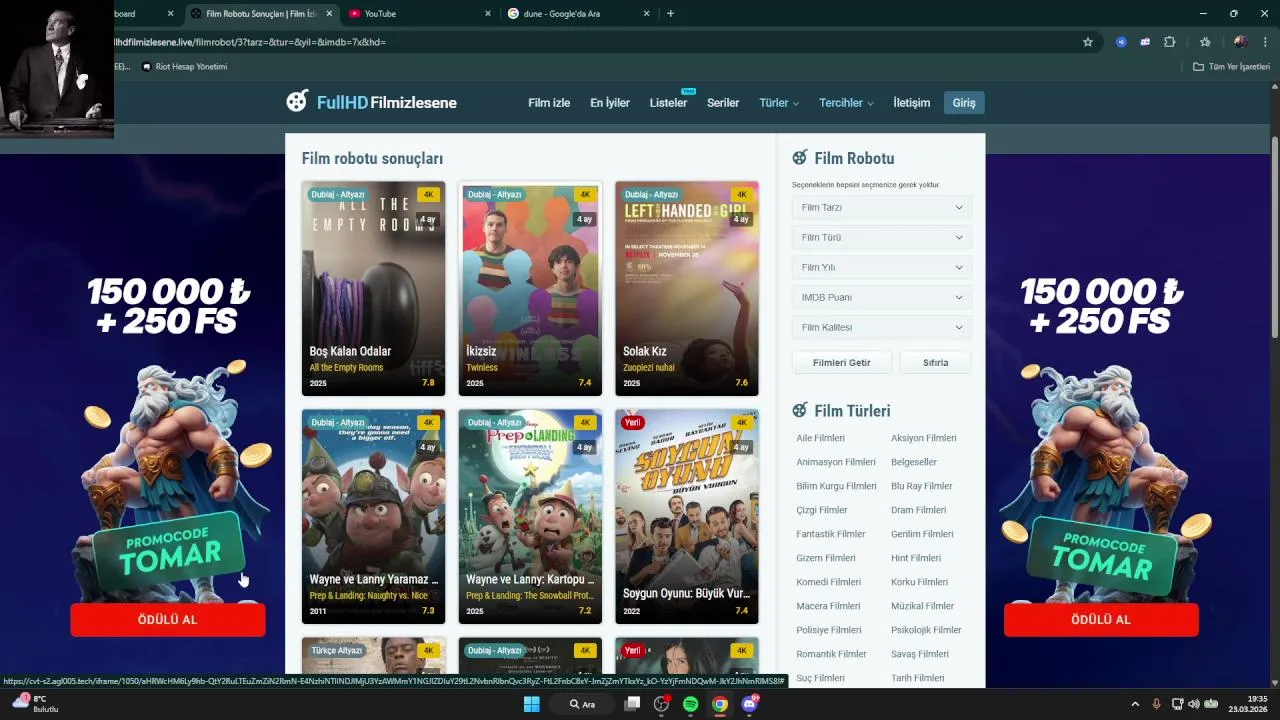The height and width of the screenshot is (720, 1280).
Task: Show hidden system tray icons
Action: coord(1135,704)
